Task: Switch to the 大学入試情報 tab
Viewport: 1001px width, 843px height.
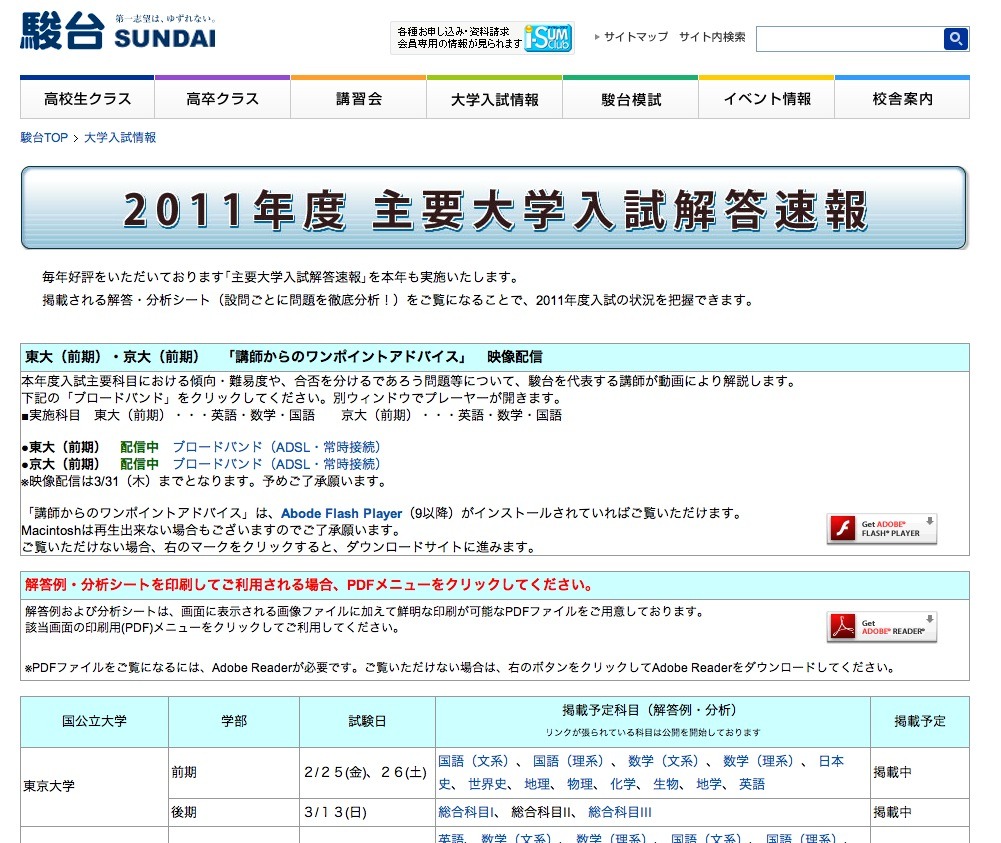Action: click(494, 99)
